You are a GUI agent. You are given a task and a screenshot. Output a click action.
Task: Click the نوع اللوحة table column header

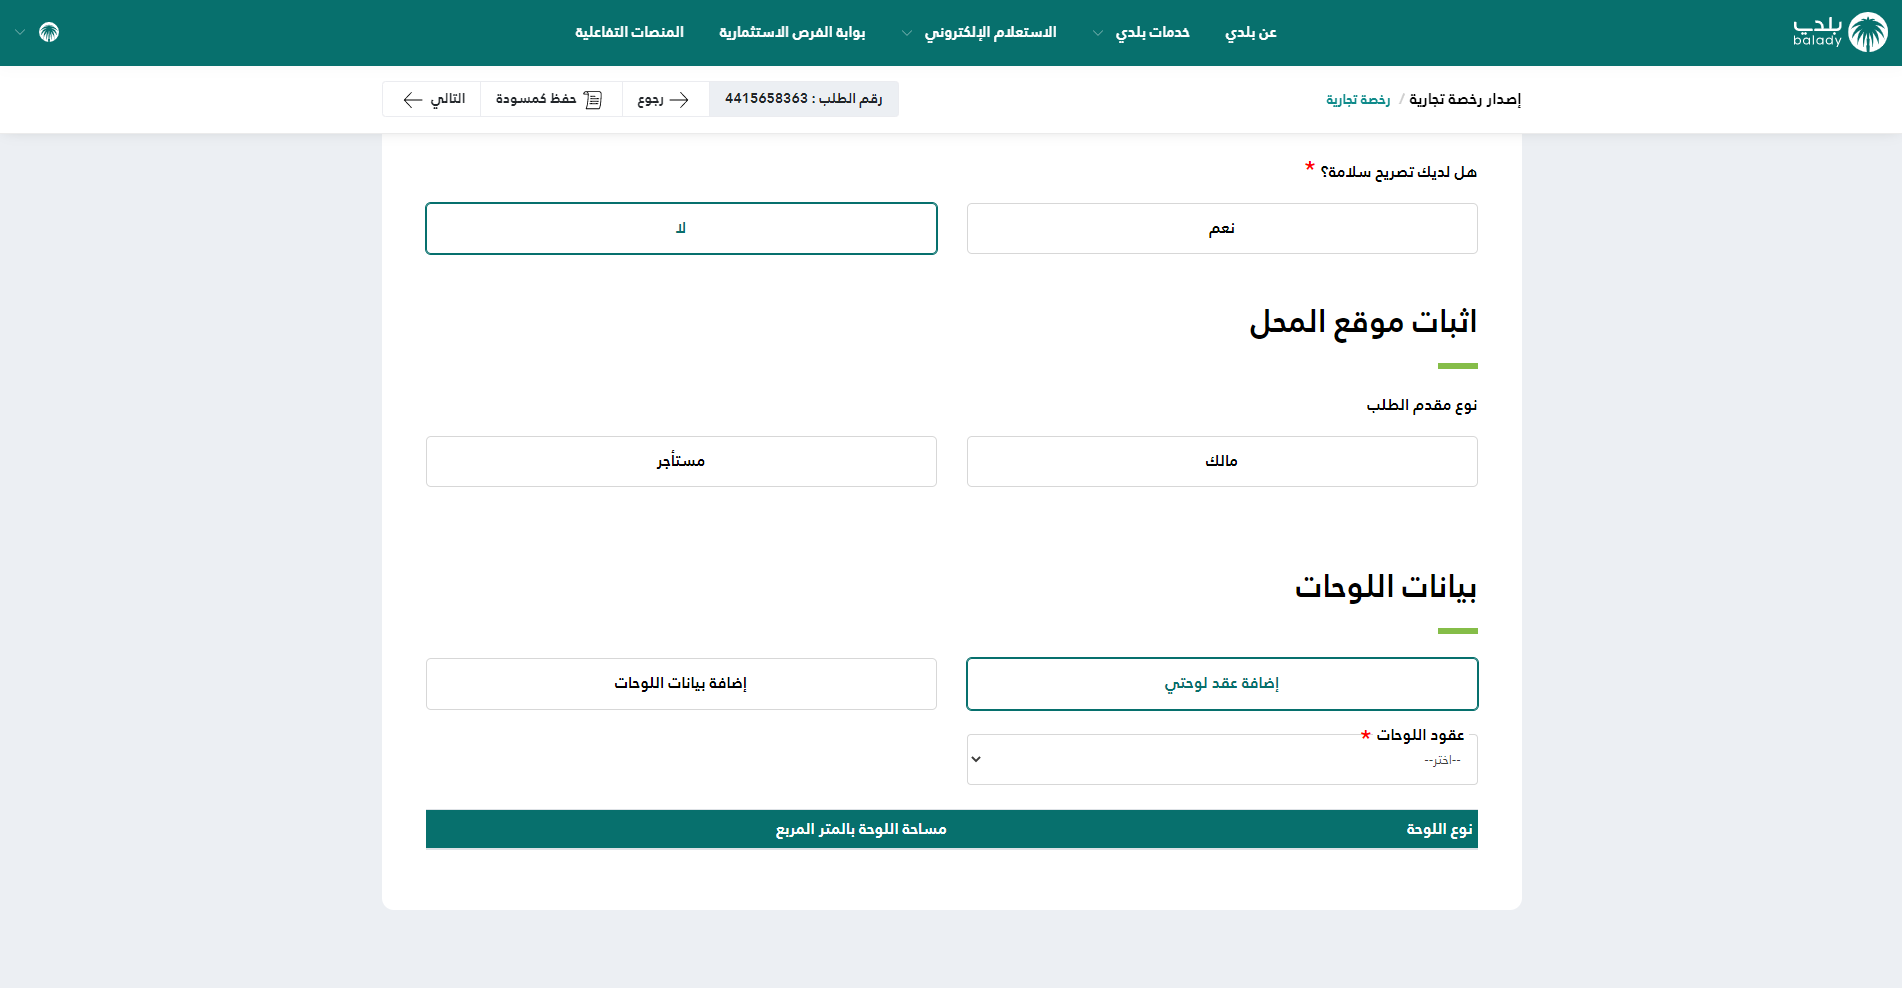tap(1439, 829)
